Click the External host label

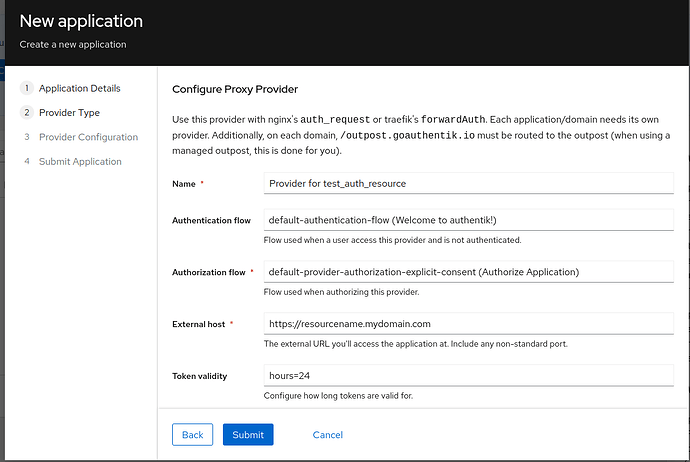coord(198,324)
